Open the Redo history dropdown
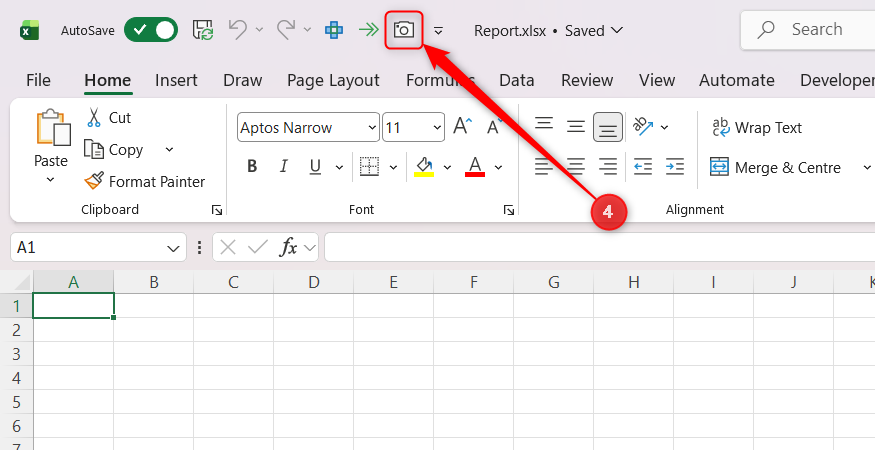 point(307,30)
